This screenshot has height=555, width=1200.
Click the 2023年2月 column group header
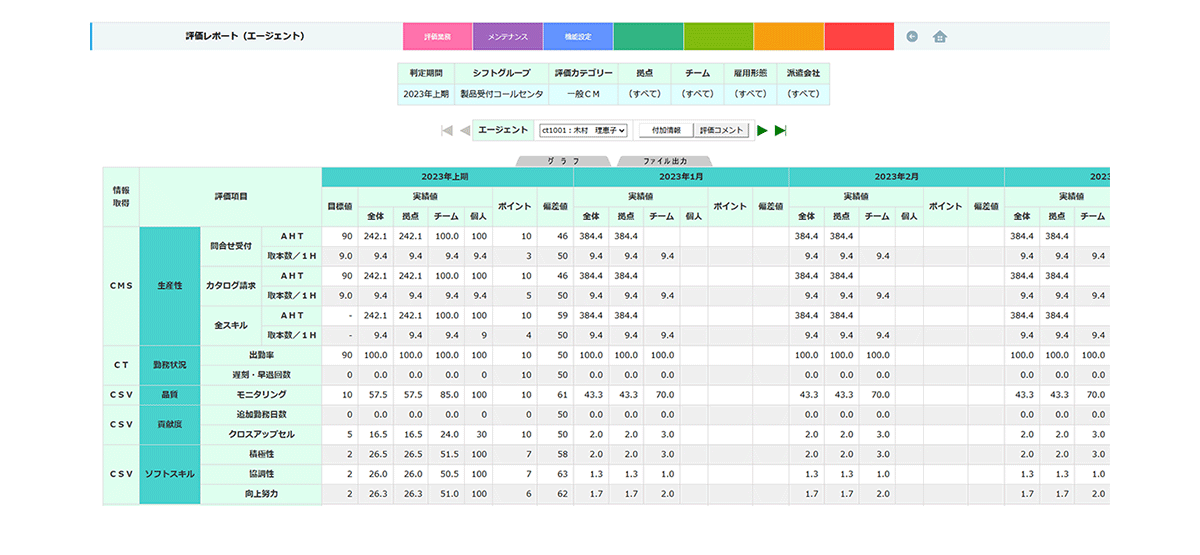click(897, 176)
